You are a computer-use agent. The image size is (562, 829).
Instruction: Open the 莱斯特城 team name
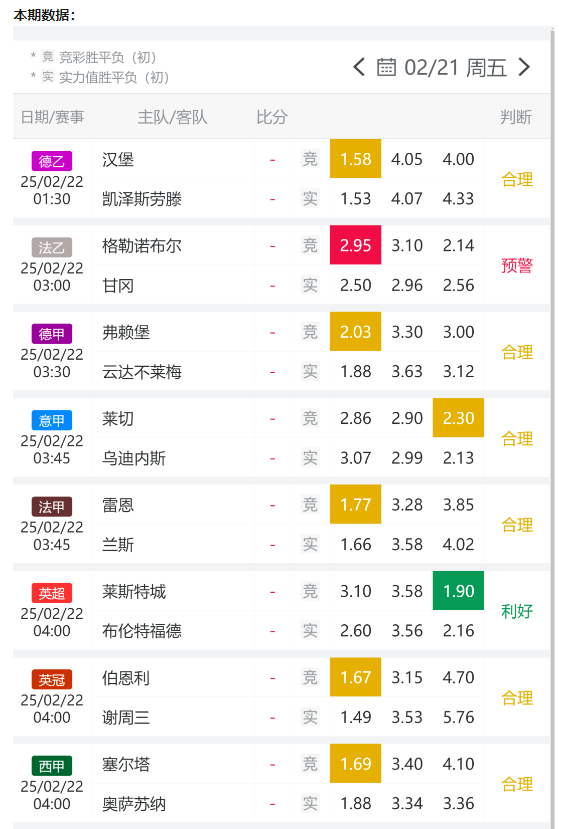tap(134, 591)
